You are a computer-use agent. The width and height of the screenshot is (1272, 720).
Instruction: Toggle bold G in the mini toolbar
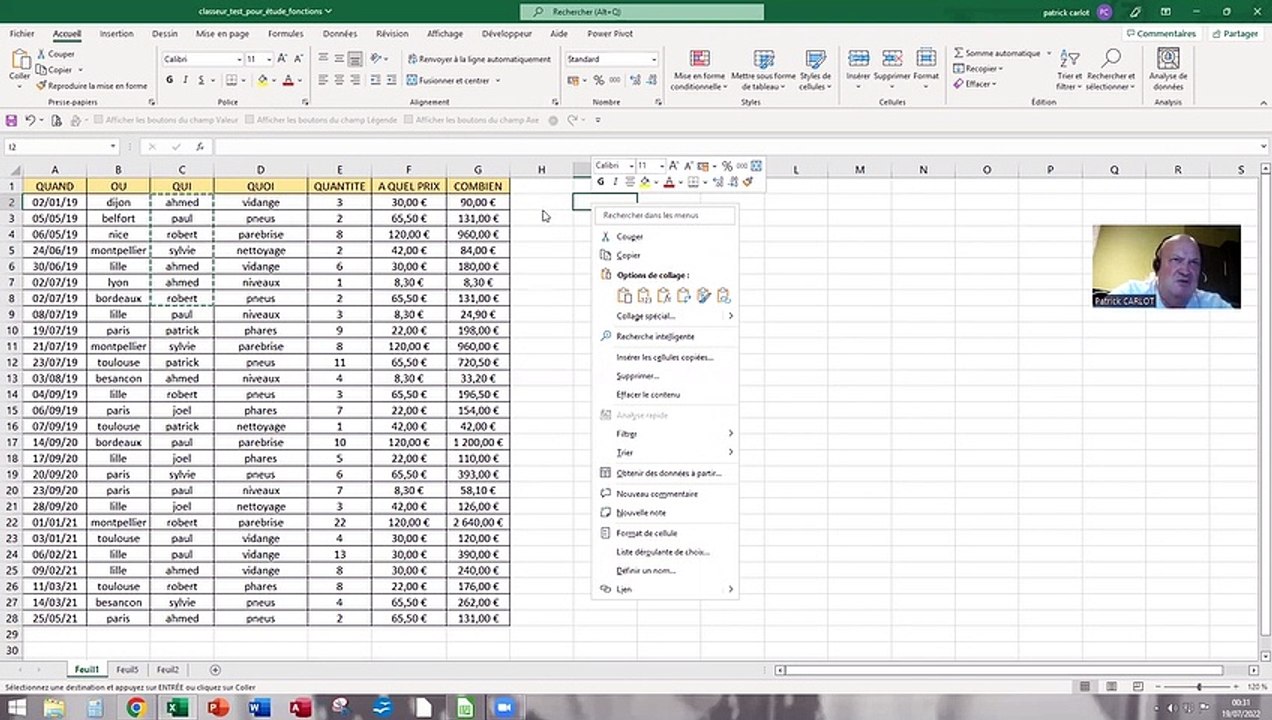click(601, 182)
